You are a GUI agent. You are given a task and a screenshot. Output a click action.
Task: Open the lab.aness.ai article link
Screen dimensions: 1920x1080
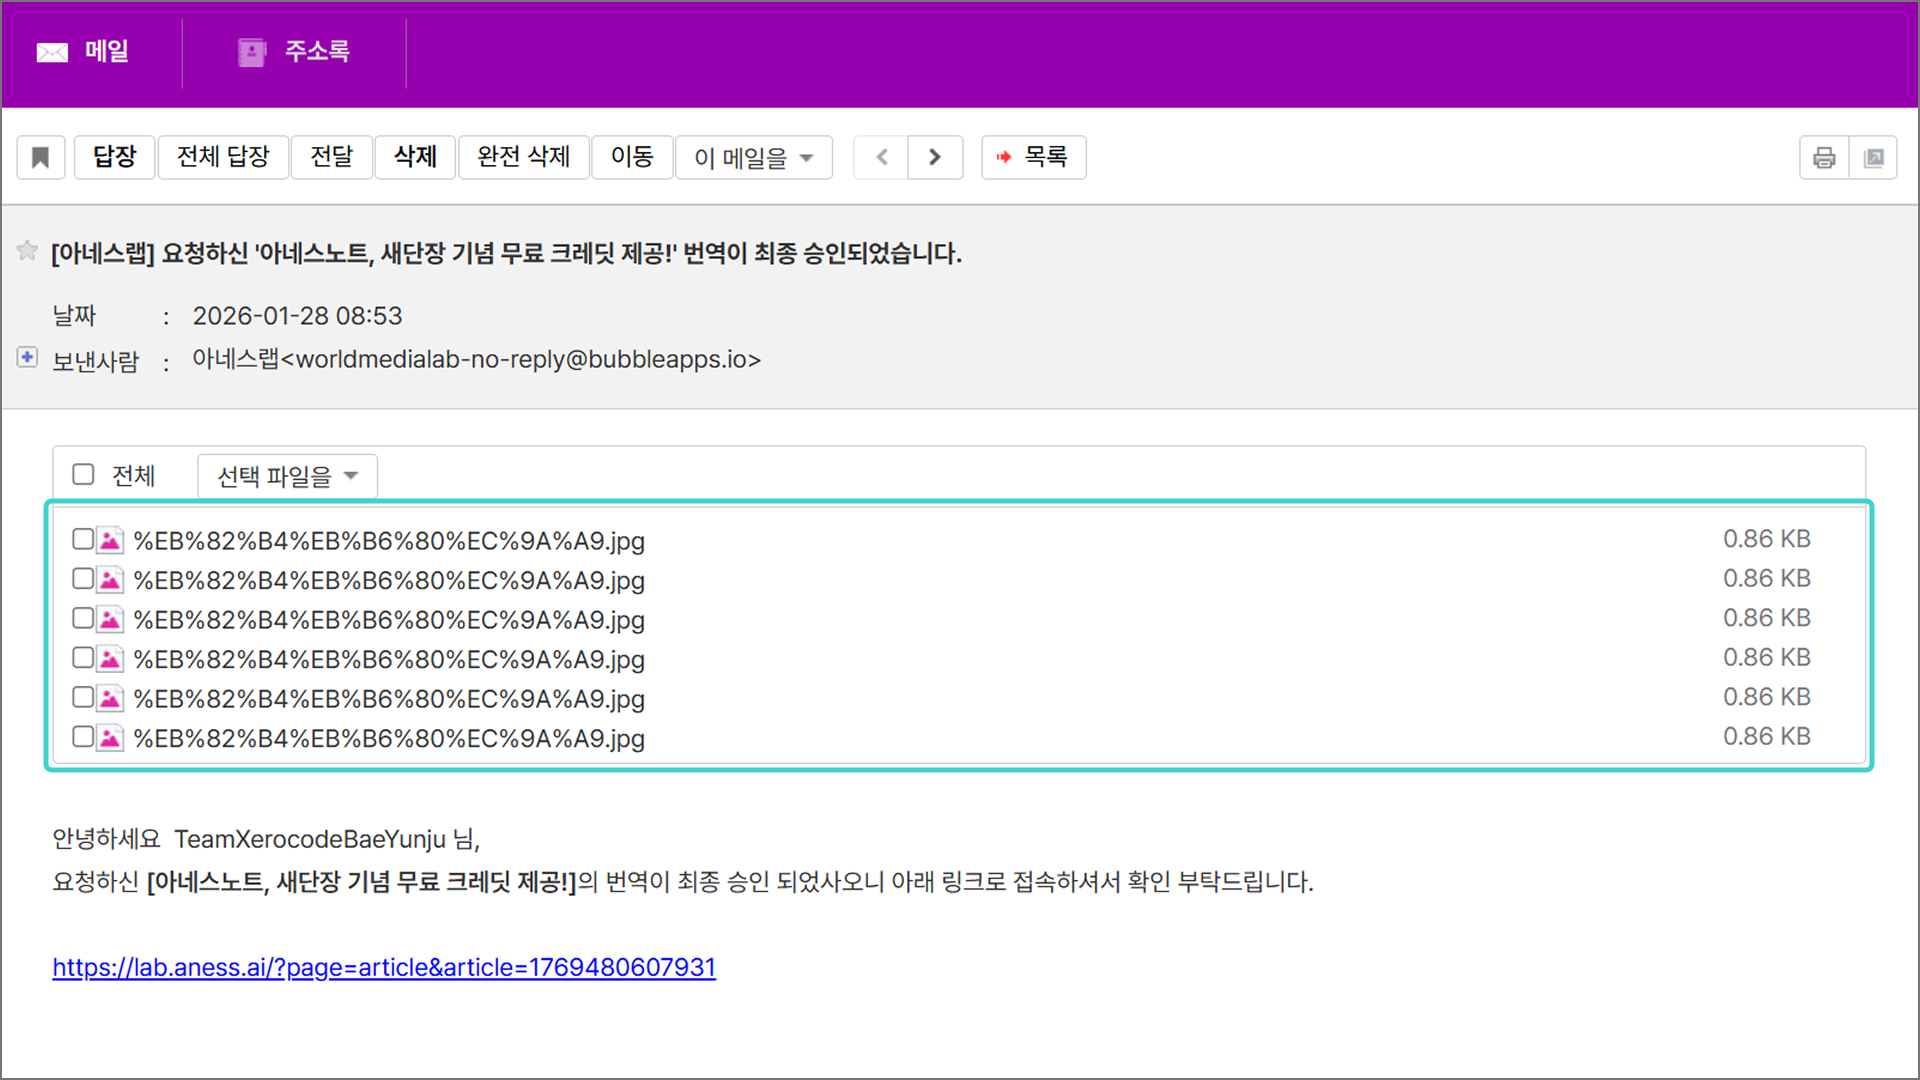384,967
